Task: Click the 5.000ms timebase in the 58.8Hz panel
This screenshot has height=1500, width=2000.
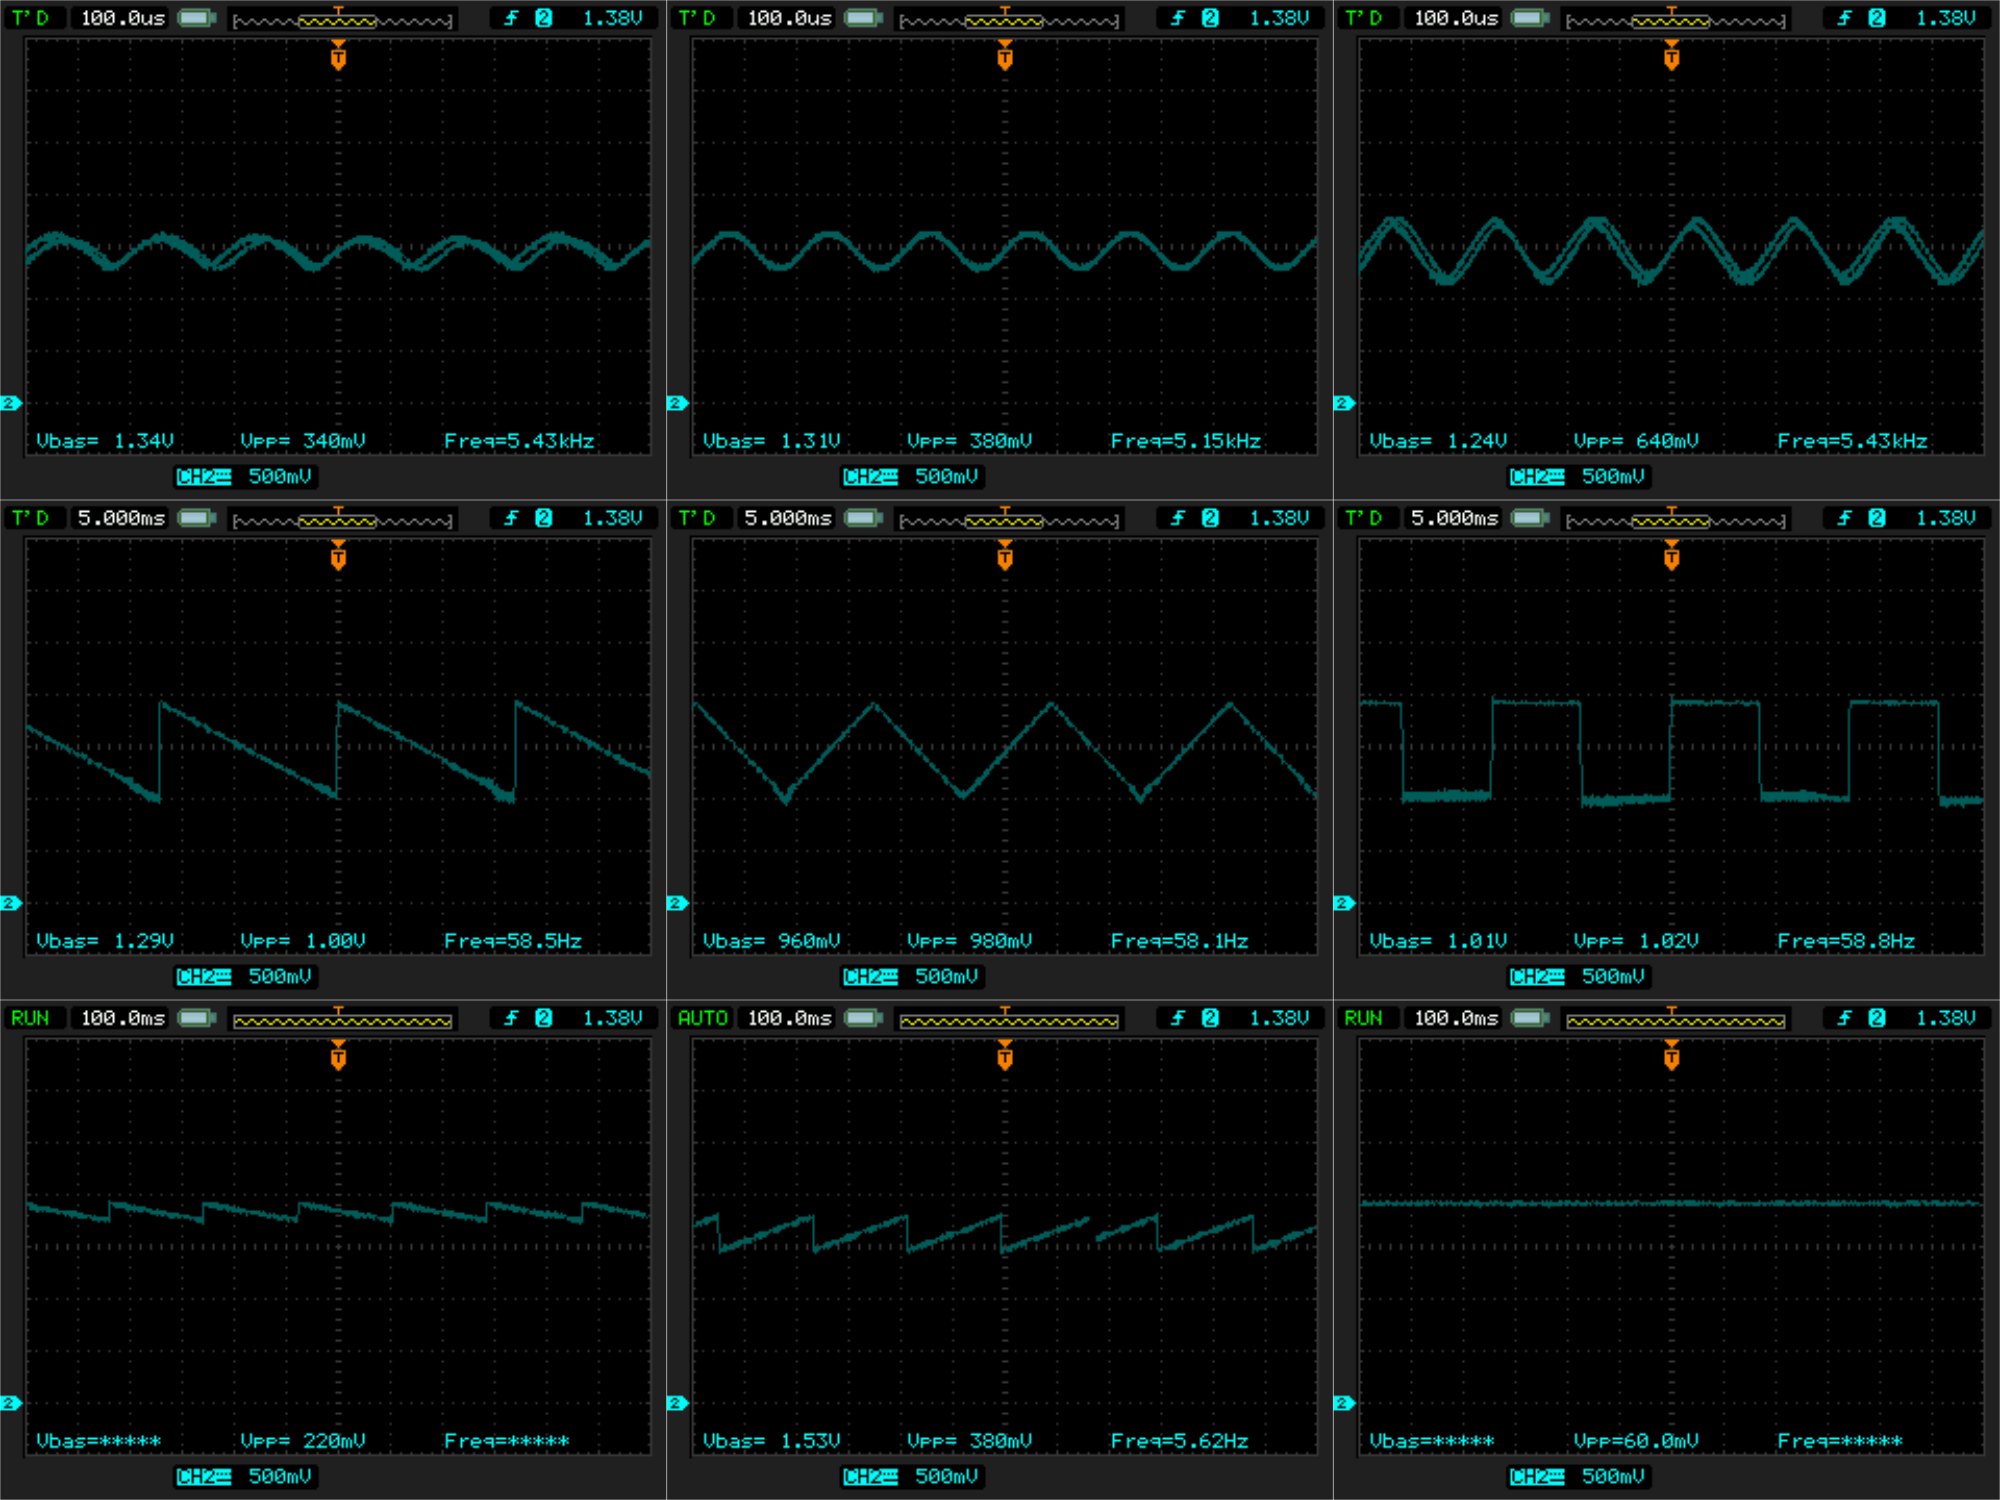Action: click(x=1455, y=518)
